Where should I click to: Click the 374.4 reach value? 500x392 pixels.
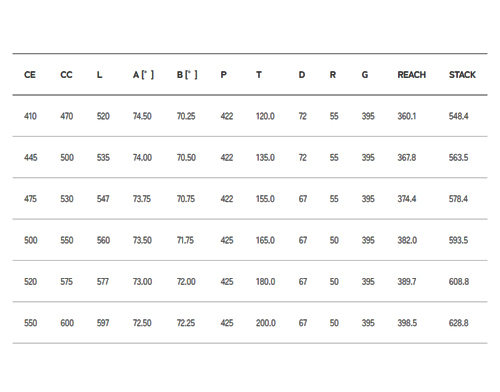pyautogui.click(x=407, y=199)
